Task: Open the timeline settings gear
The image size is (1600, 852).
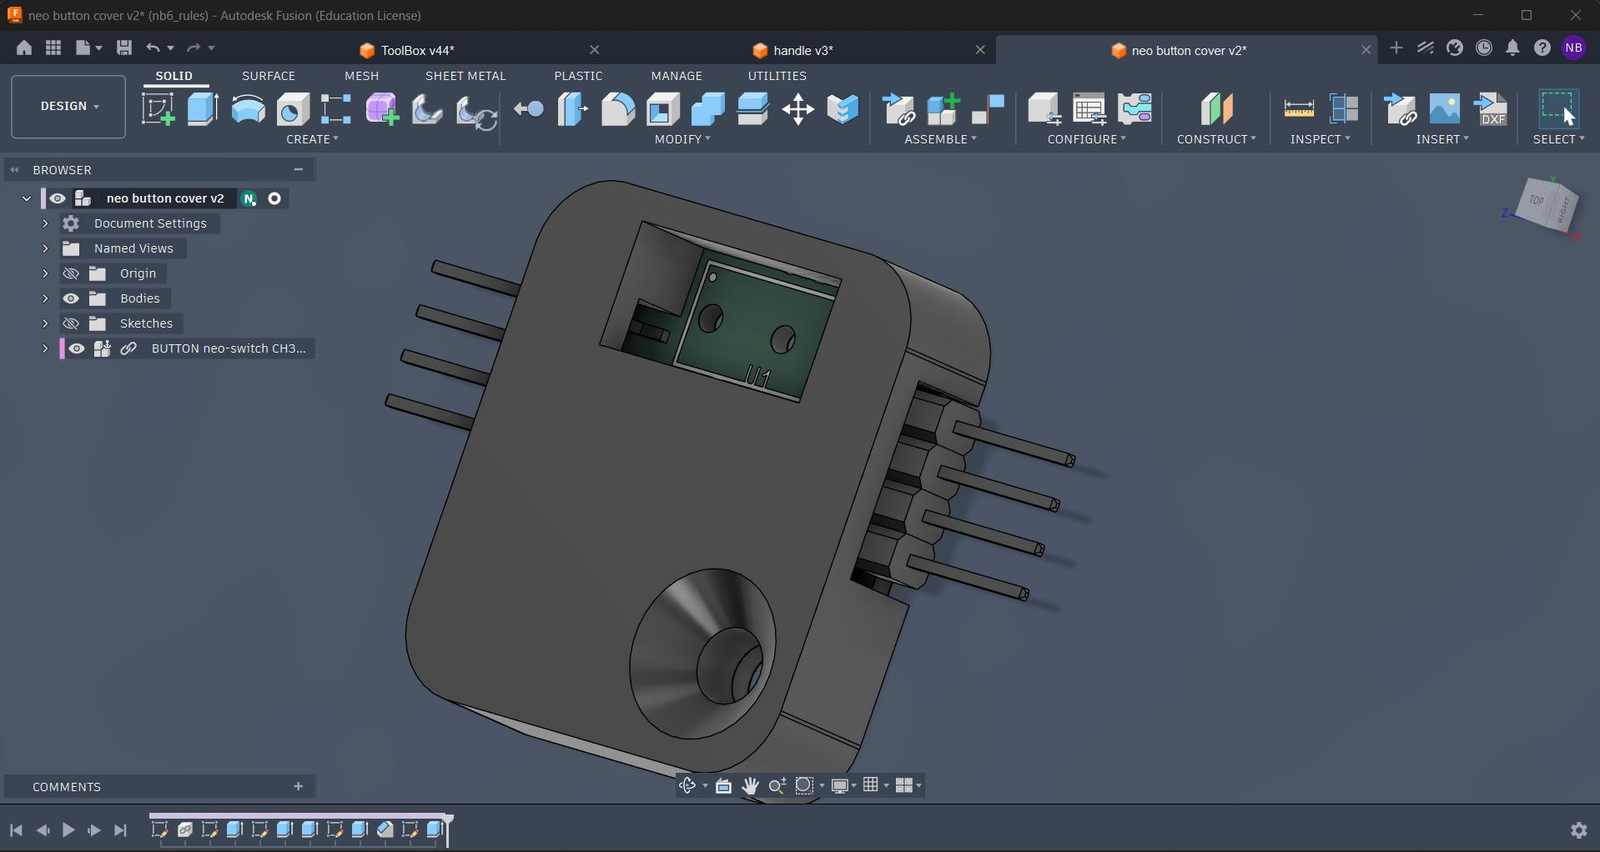Action: click(x=1579, y=830)
